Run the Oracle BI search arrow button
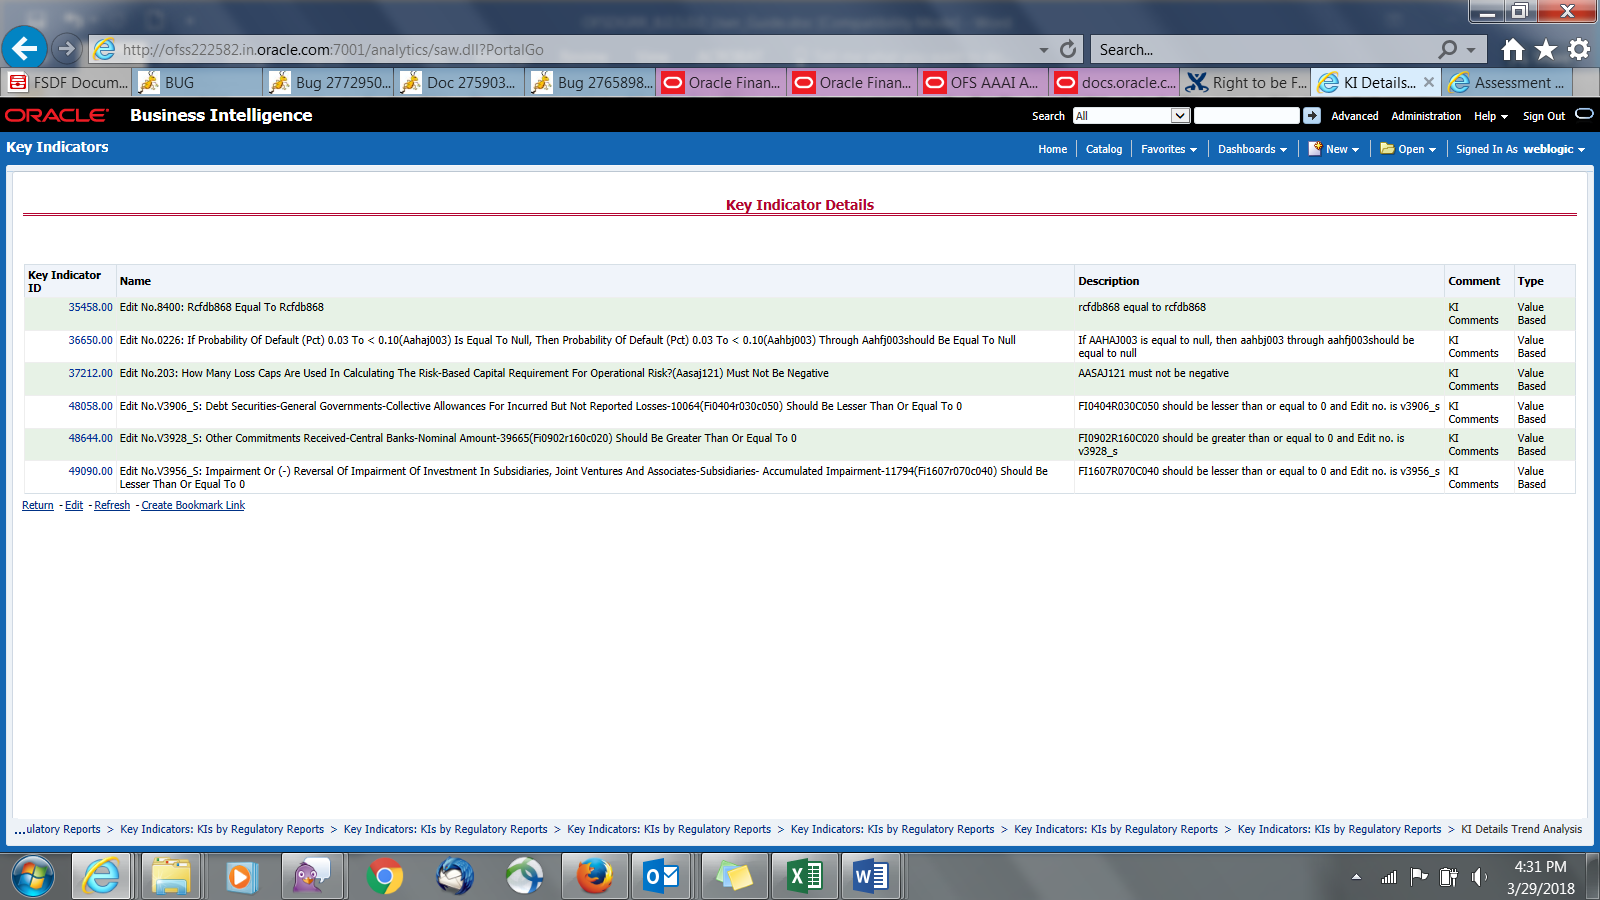This screenshot has height=900, width=1600. [x=1312, y=116]
